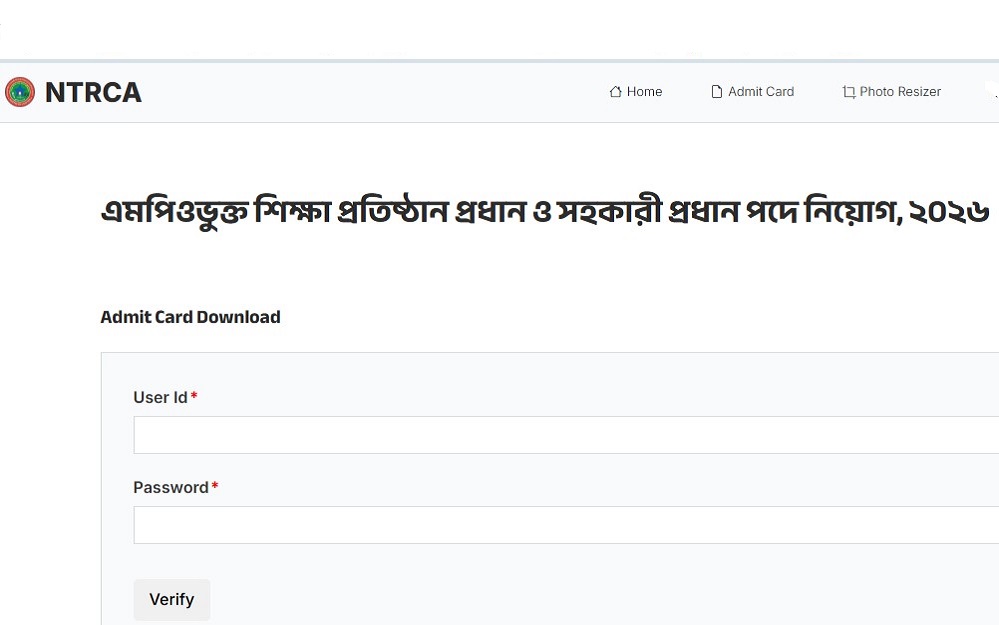Open the Photo Resizer menu item
The height and width of the screenshot is (625, 999).
point(899,92)
